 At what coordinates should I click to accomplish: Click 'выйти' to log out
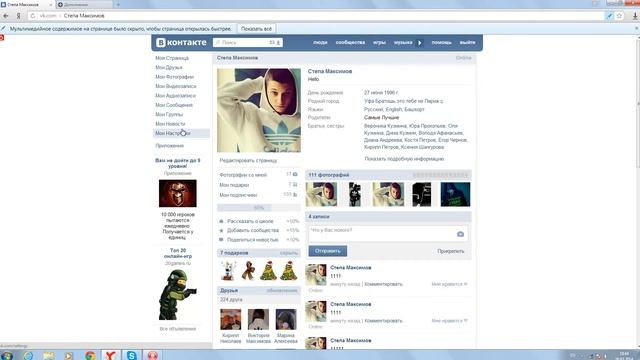coord(467,42)
